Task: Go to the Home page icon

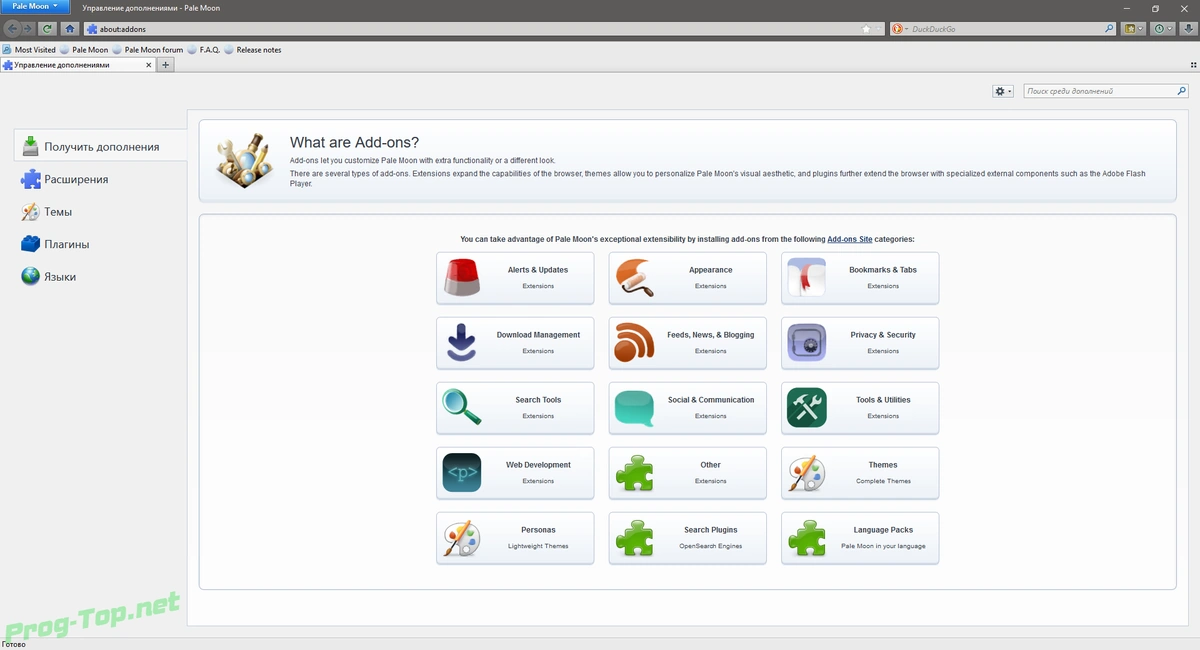Action: (x=69, y=29)
